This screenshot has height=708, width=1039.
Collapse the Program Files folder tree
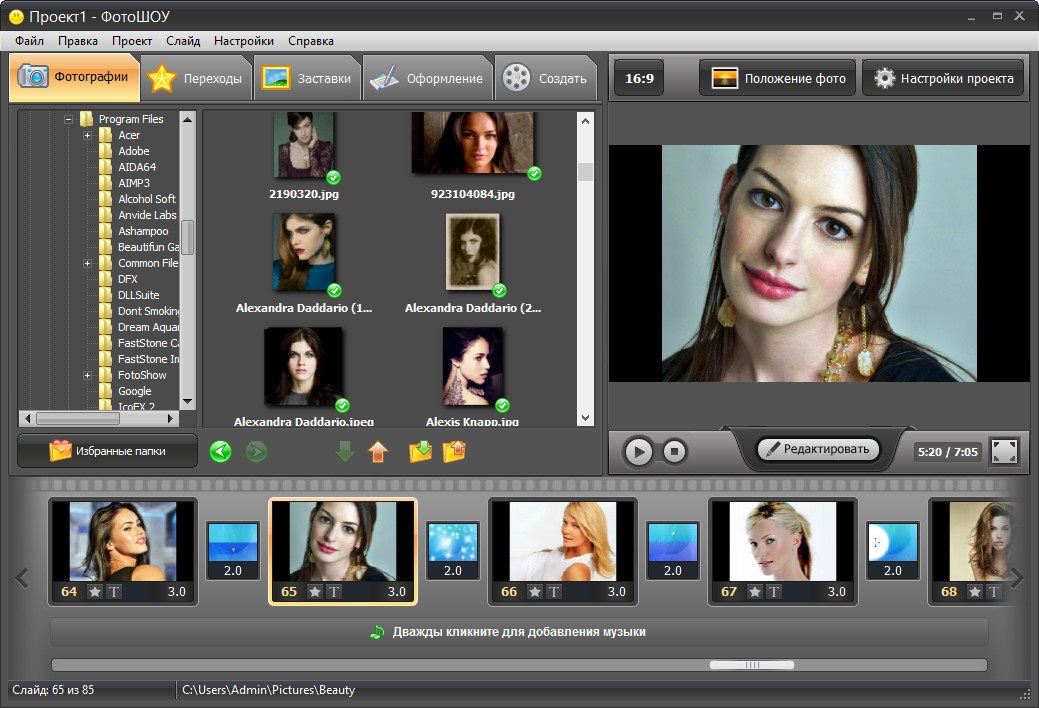click(69, 119)
